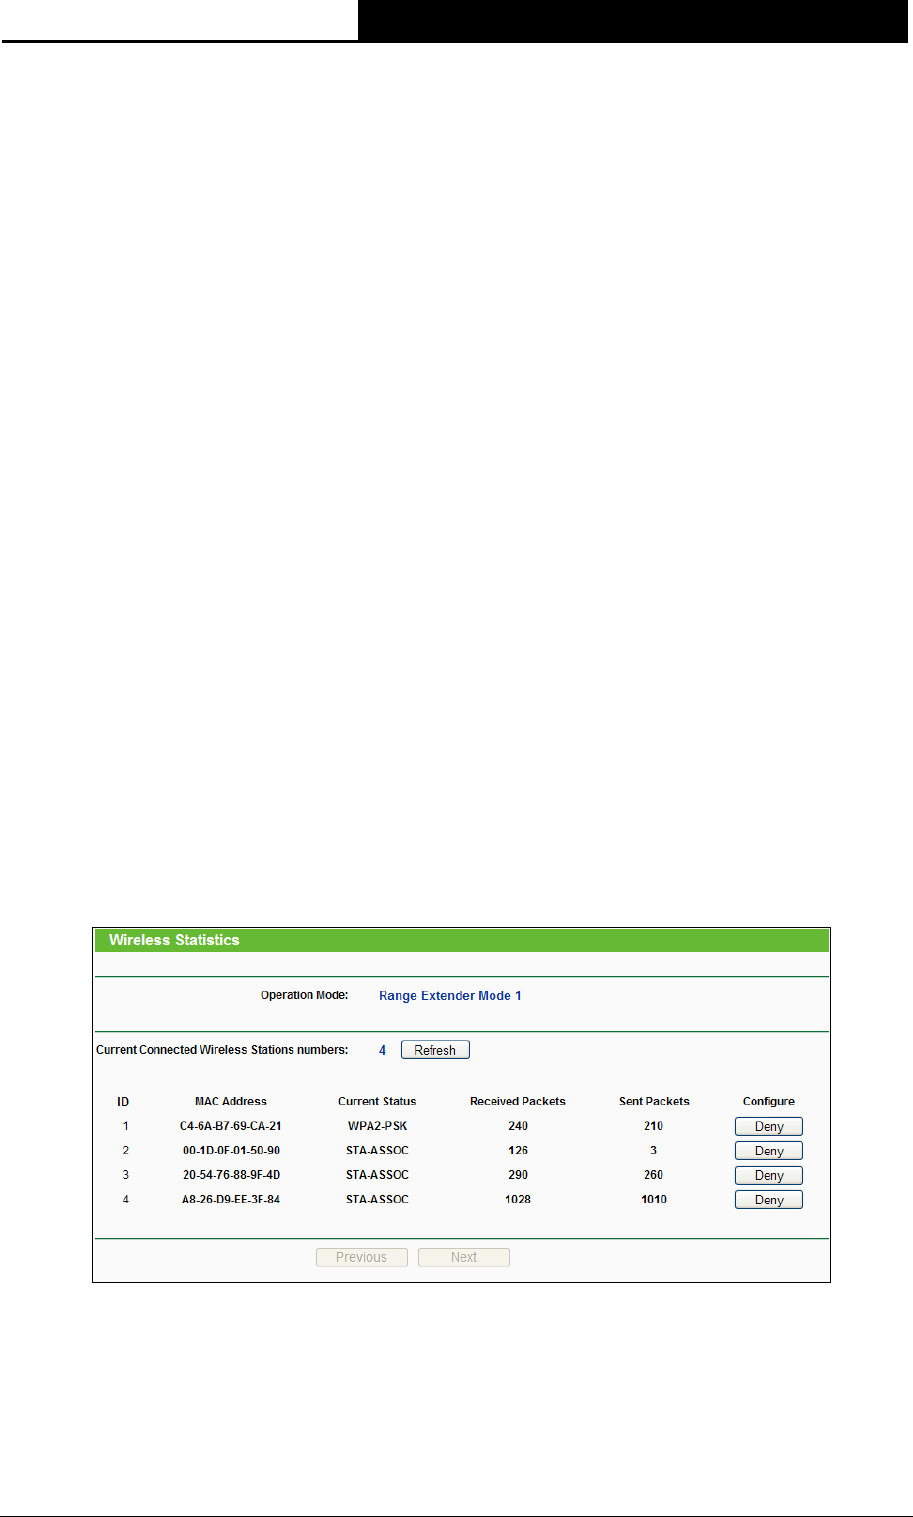The width and height of the screenshot is (913, 1517).
Task: Click the Current Status column header
Action: point(377,1101)
